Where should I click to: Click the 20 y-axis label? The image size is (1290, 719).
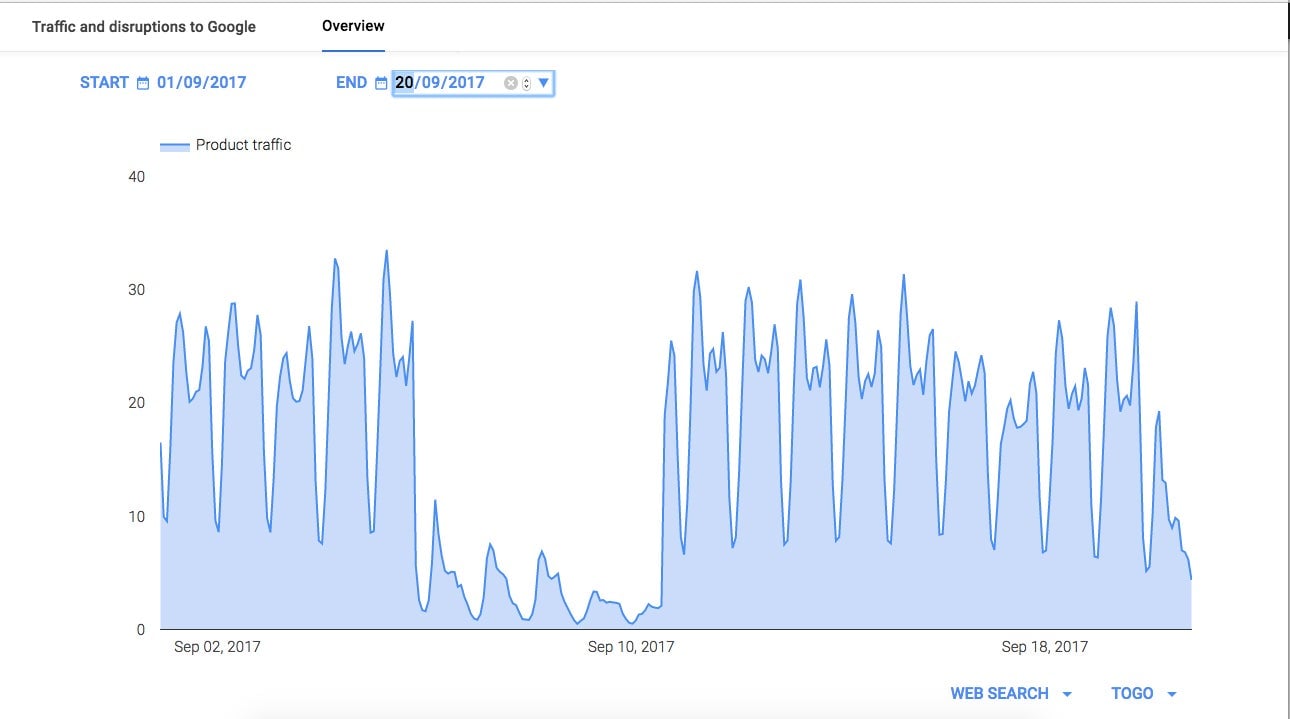(x=137, y=403)
